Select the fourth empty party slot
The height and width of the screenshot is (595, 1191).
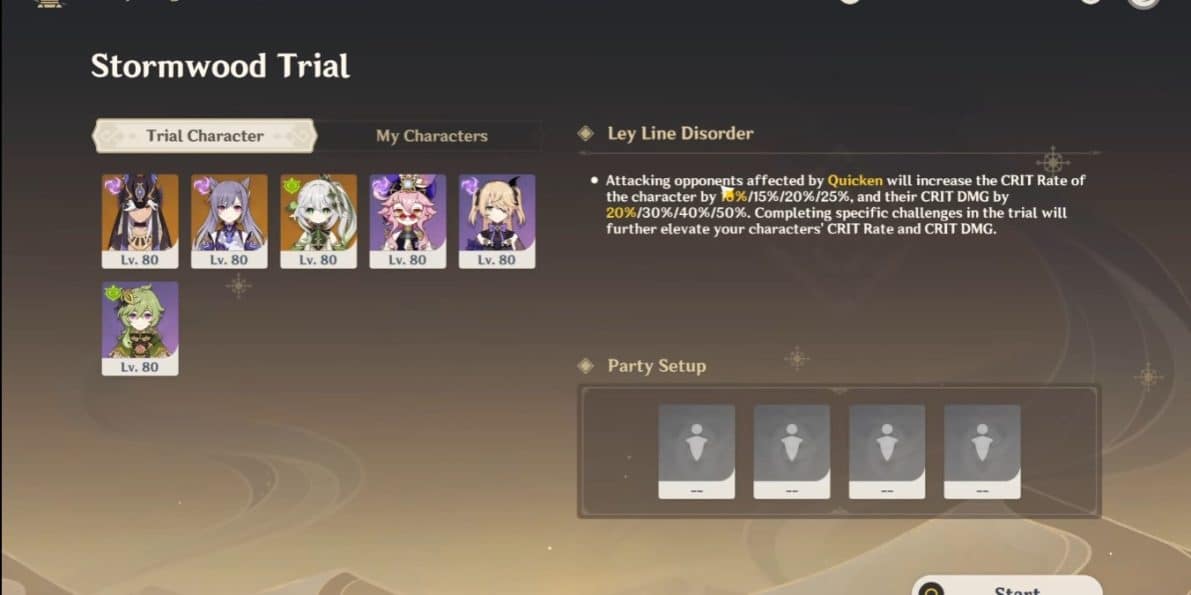(982, 451)
